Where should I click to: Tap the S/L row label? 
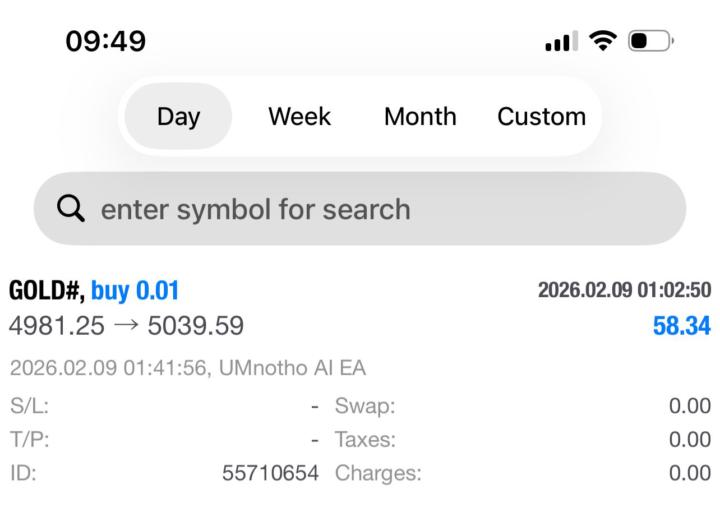29,406
